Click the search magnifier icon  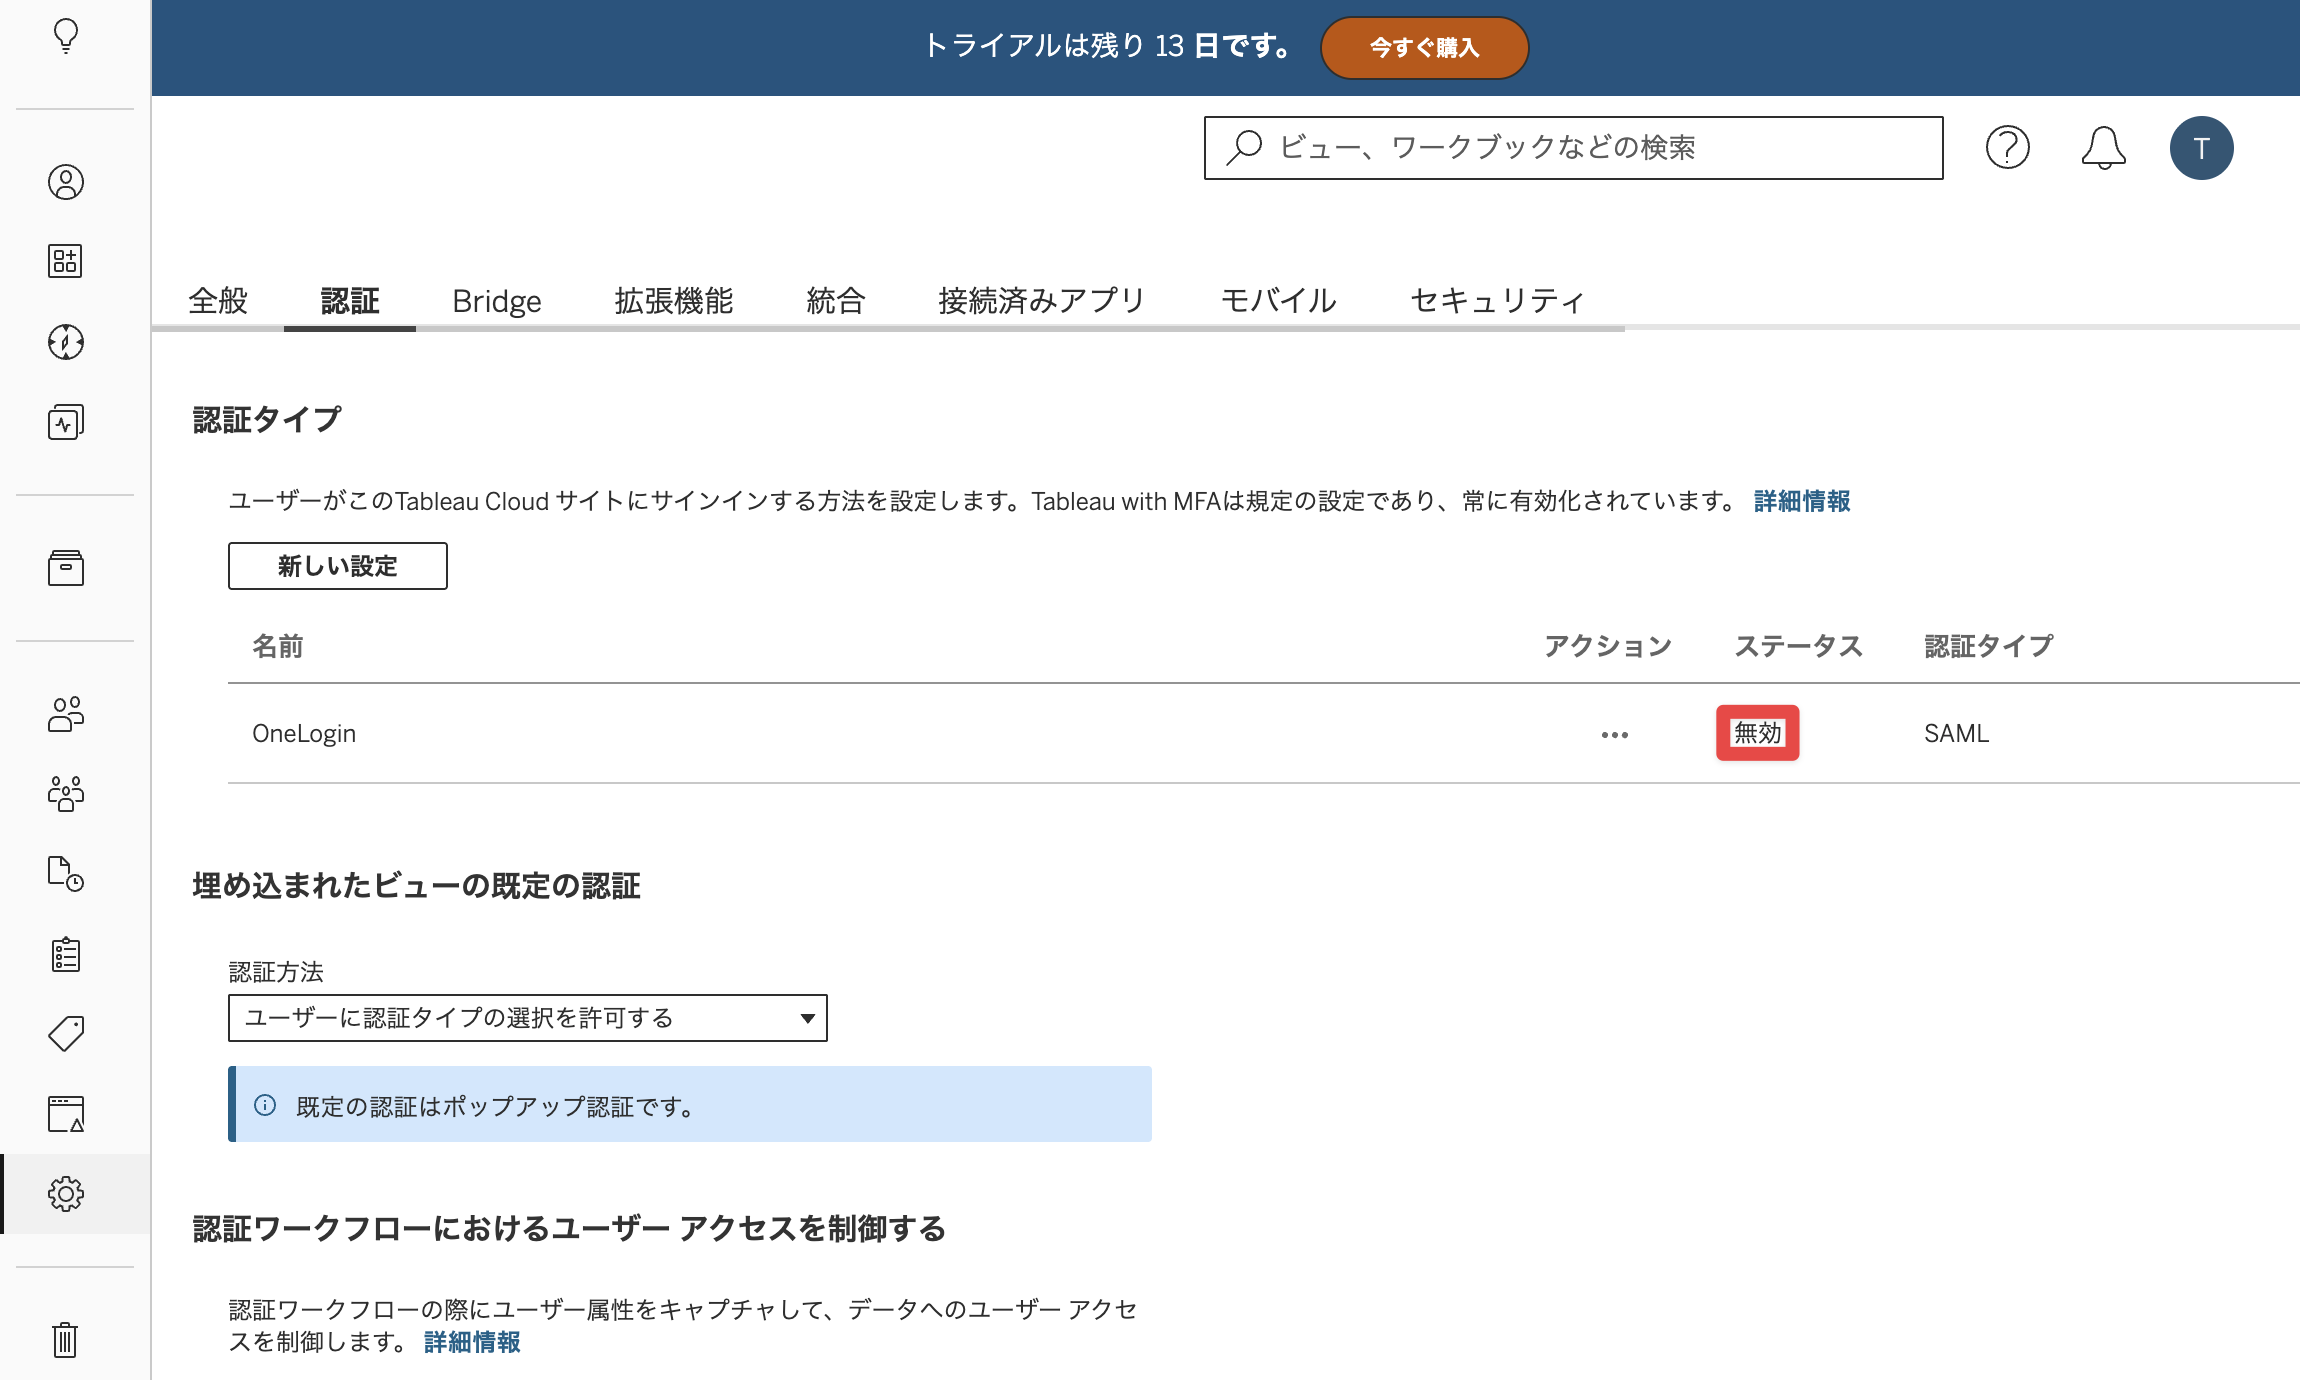1245,147
